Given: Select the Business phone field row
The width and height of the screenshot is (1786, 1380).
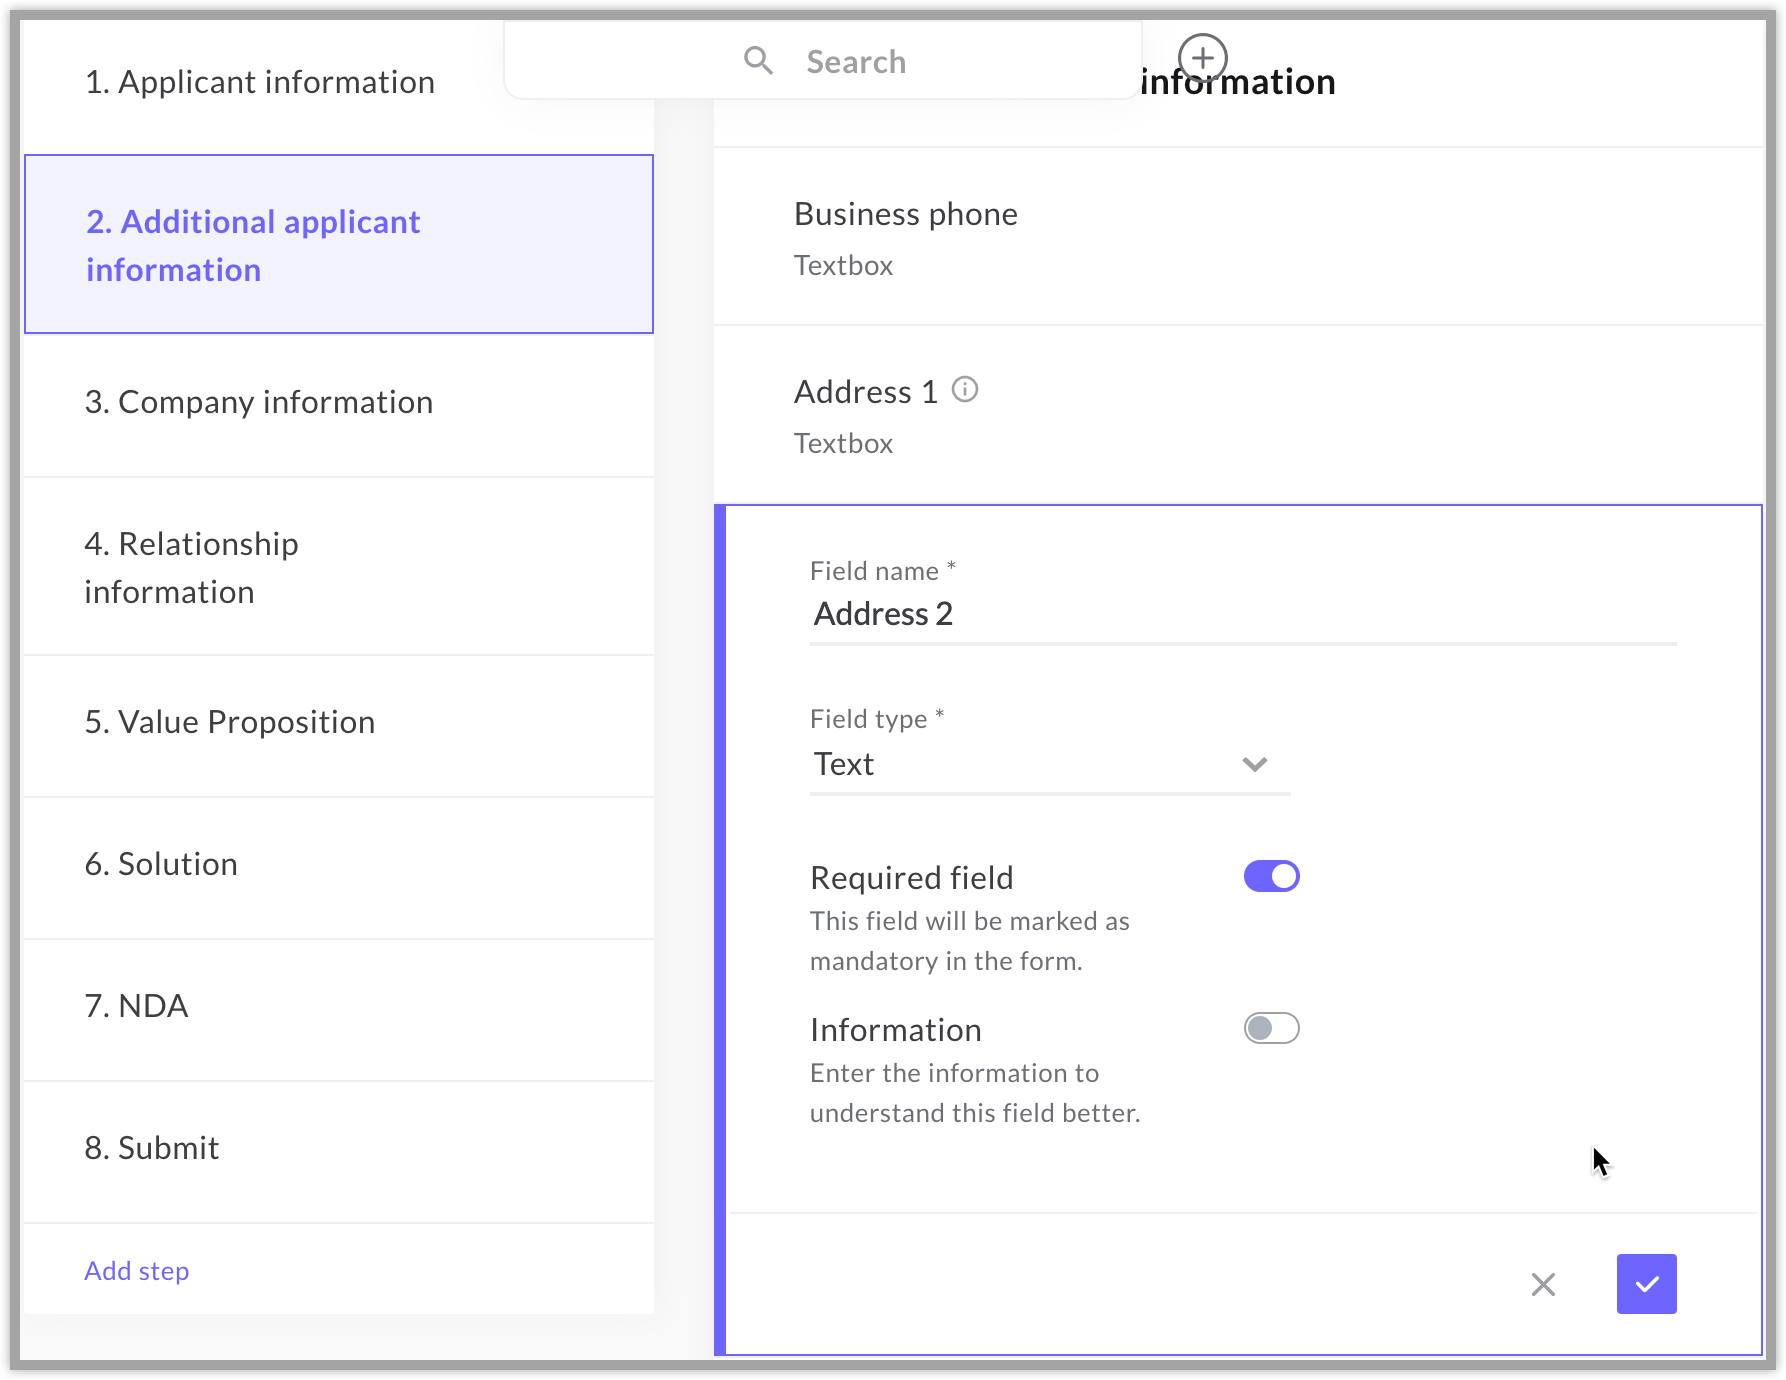Looking at the screenshot, I should coord(1238,238).
